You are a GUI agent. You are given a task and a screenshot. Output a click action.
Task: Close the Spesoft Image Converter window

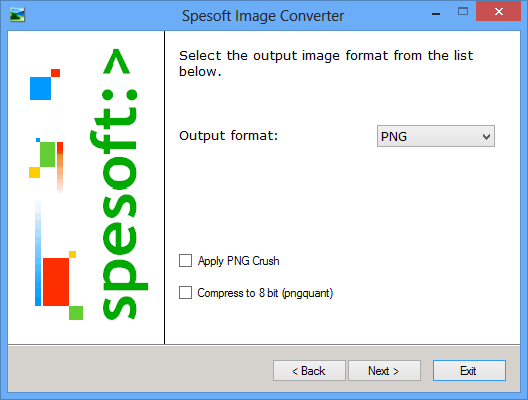pos(498,11)
